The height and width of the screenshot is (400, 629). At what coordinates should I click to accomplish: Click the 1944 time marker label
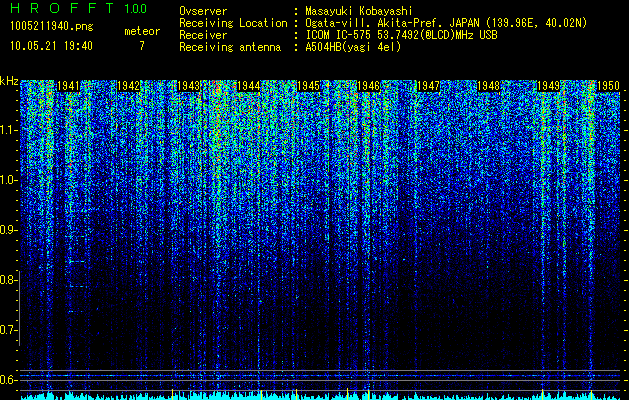click(249, 86)
